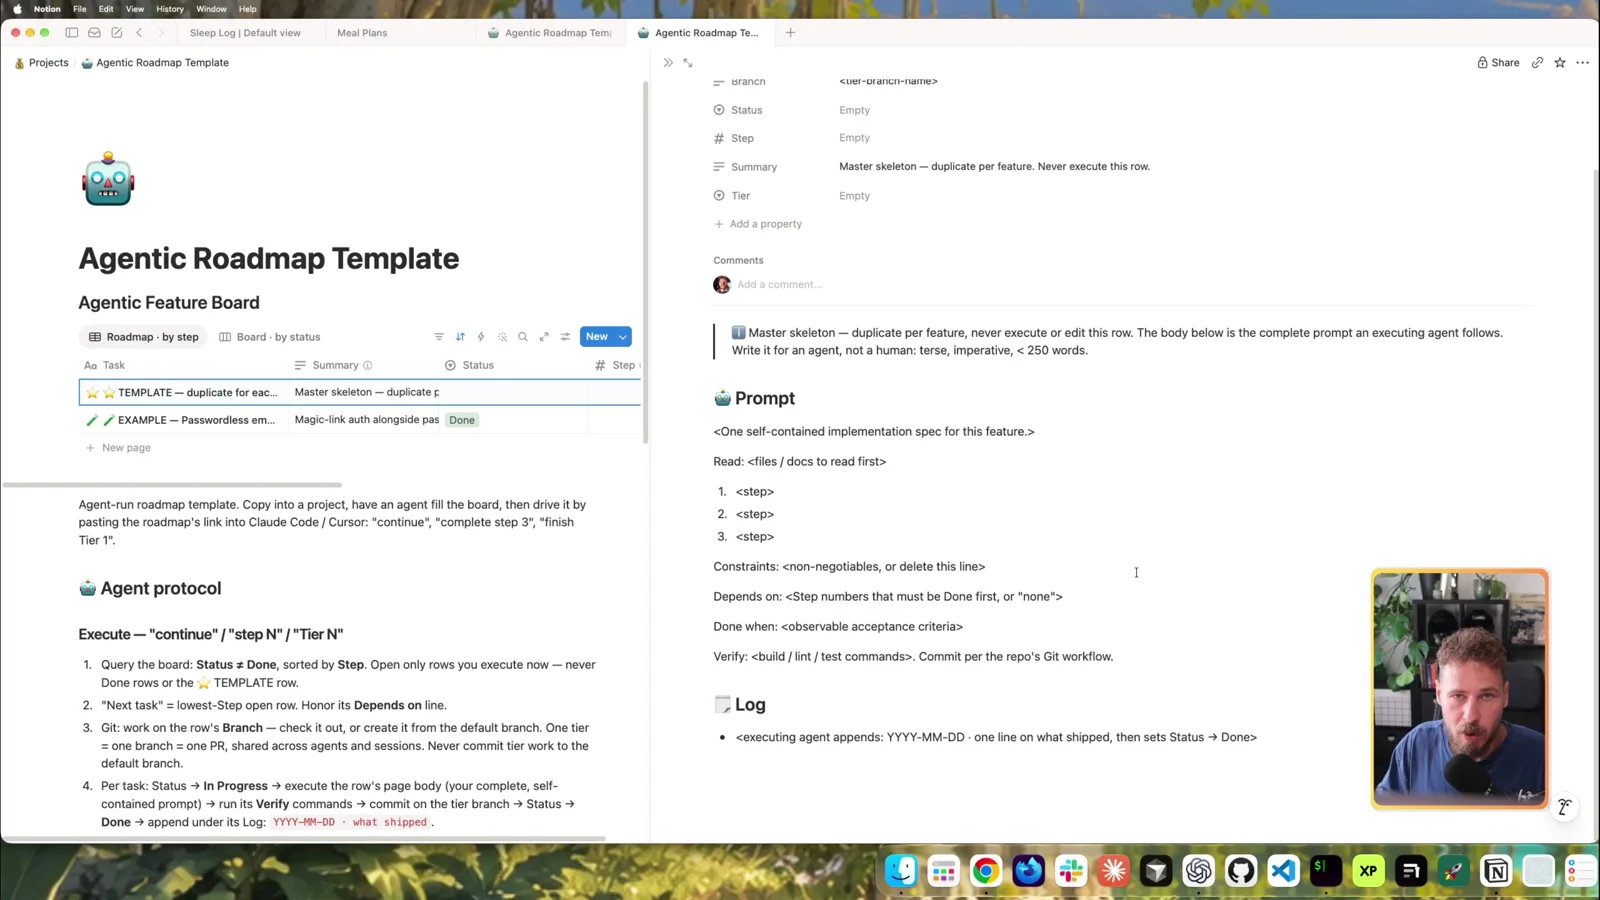The width and height of the screenshot is (1600, 900).
Task: Switch to the Sleep Log tab
Action: click(245, 33)
